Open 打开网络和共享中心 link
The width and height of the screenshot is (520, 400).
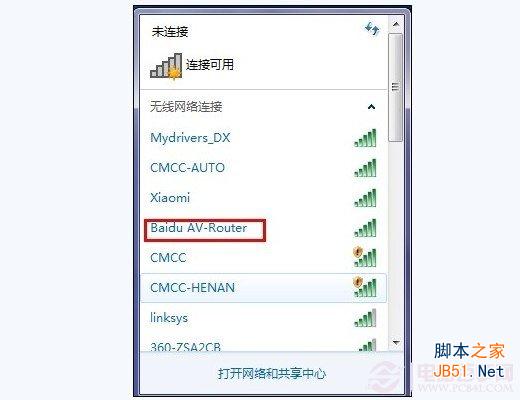pos(272,374)
